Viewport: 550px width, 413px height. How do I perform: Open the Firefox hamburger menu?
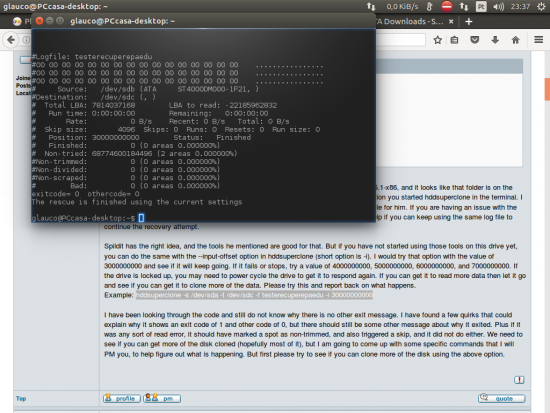click(x=538, y=40)
